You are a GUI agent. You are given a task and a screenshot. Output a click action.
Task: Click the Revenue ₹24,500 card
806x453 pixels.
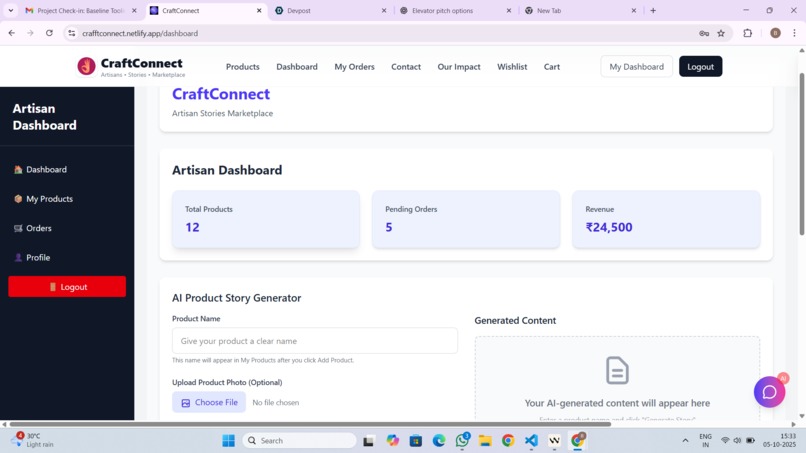(x=666, y=219)
